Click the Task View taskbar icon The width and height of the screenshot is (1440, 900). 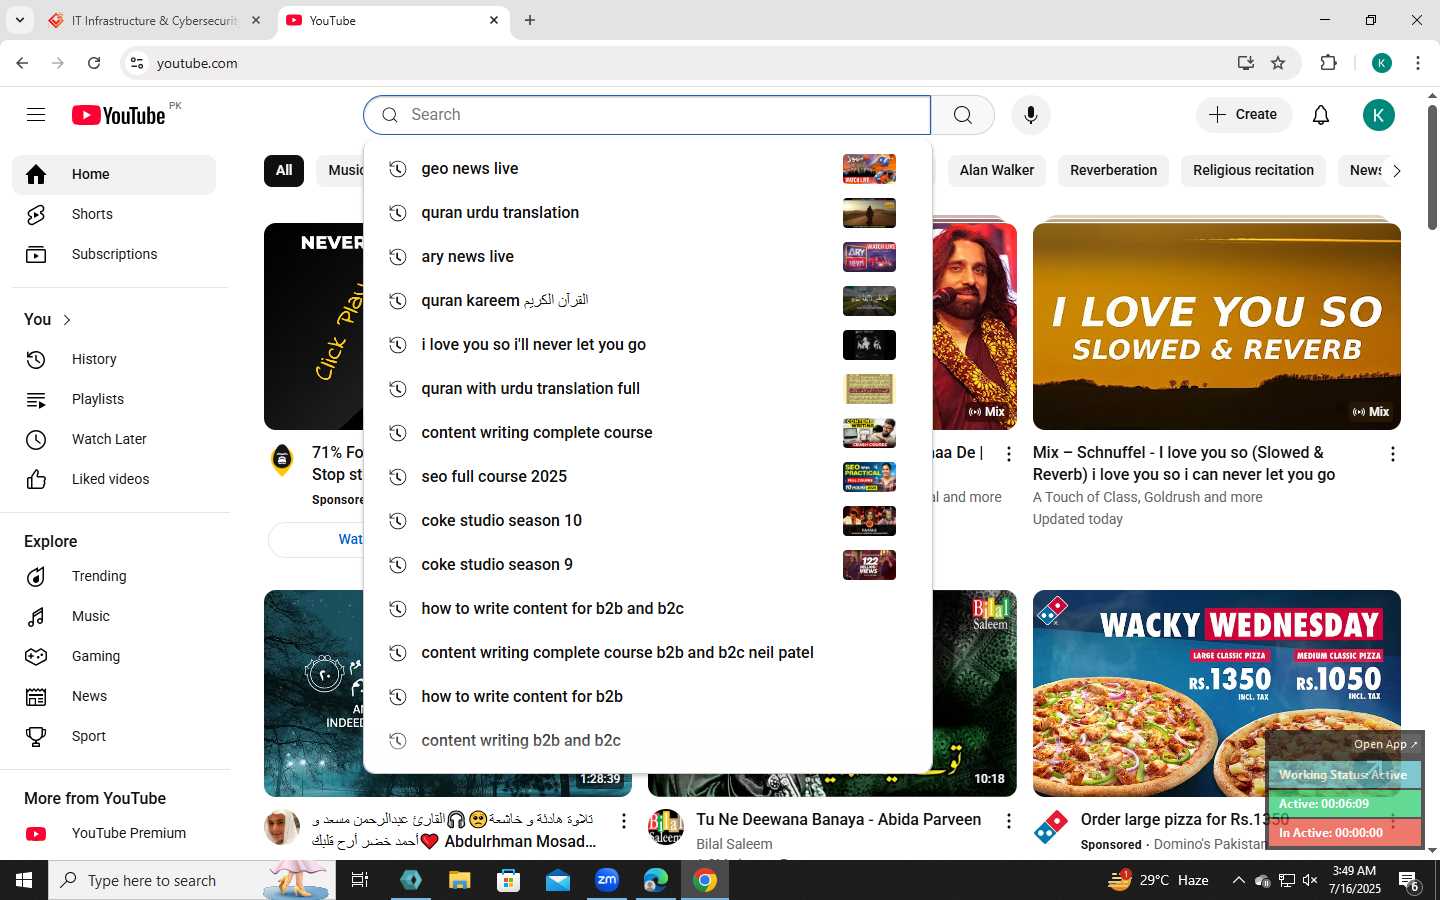360,880
